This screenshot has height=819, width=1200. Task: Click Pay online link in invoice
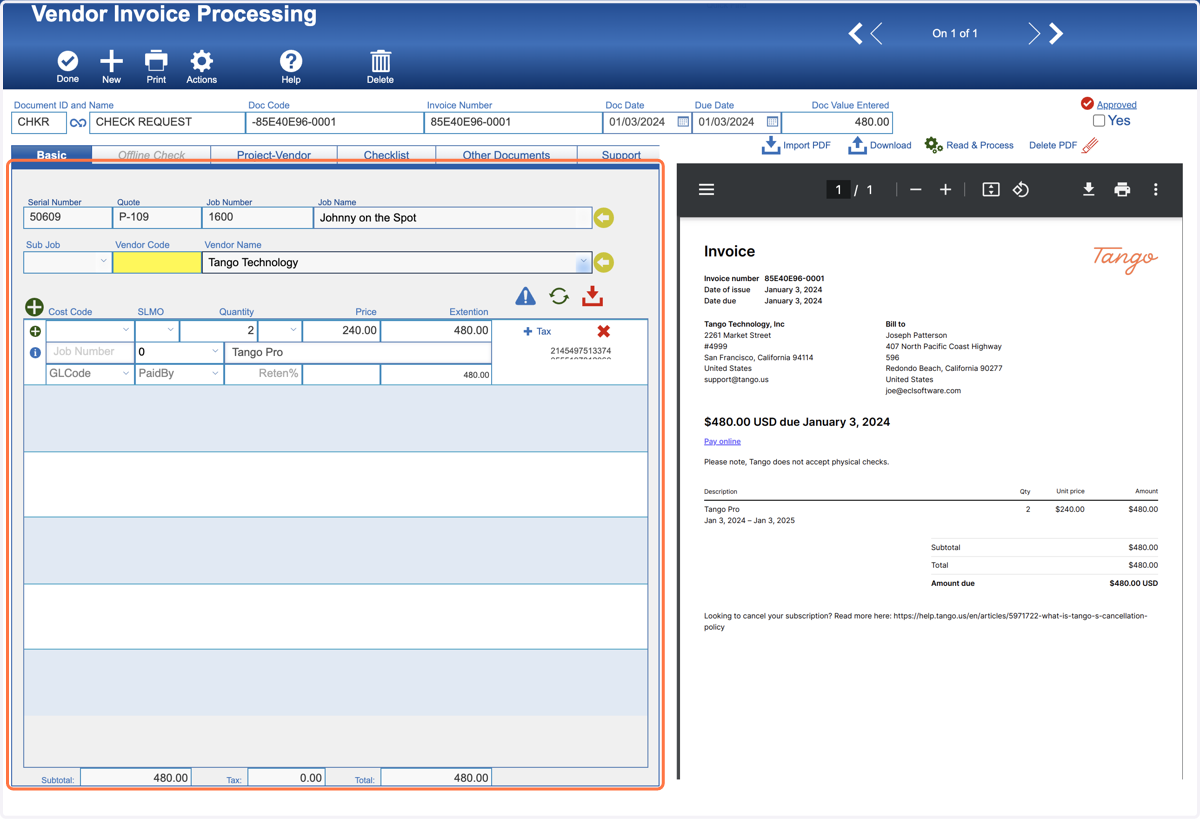pos(722,441)
